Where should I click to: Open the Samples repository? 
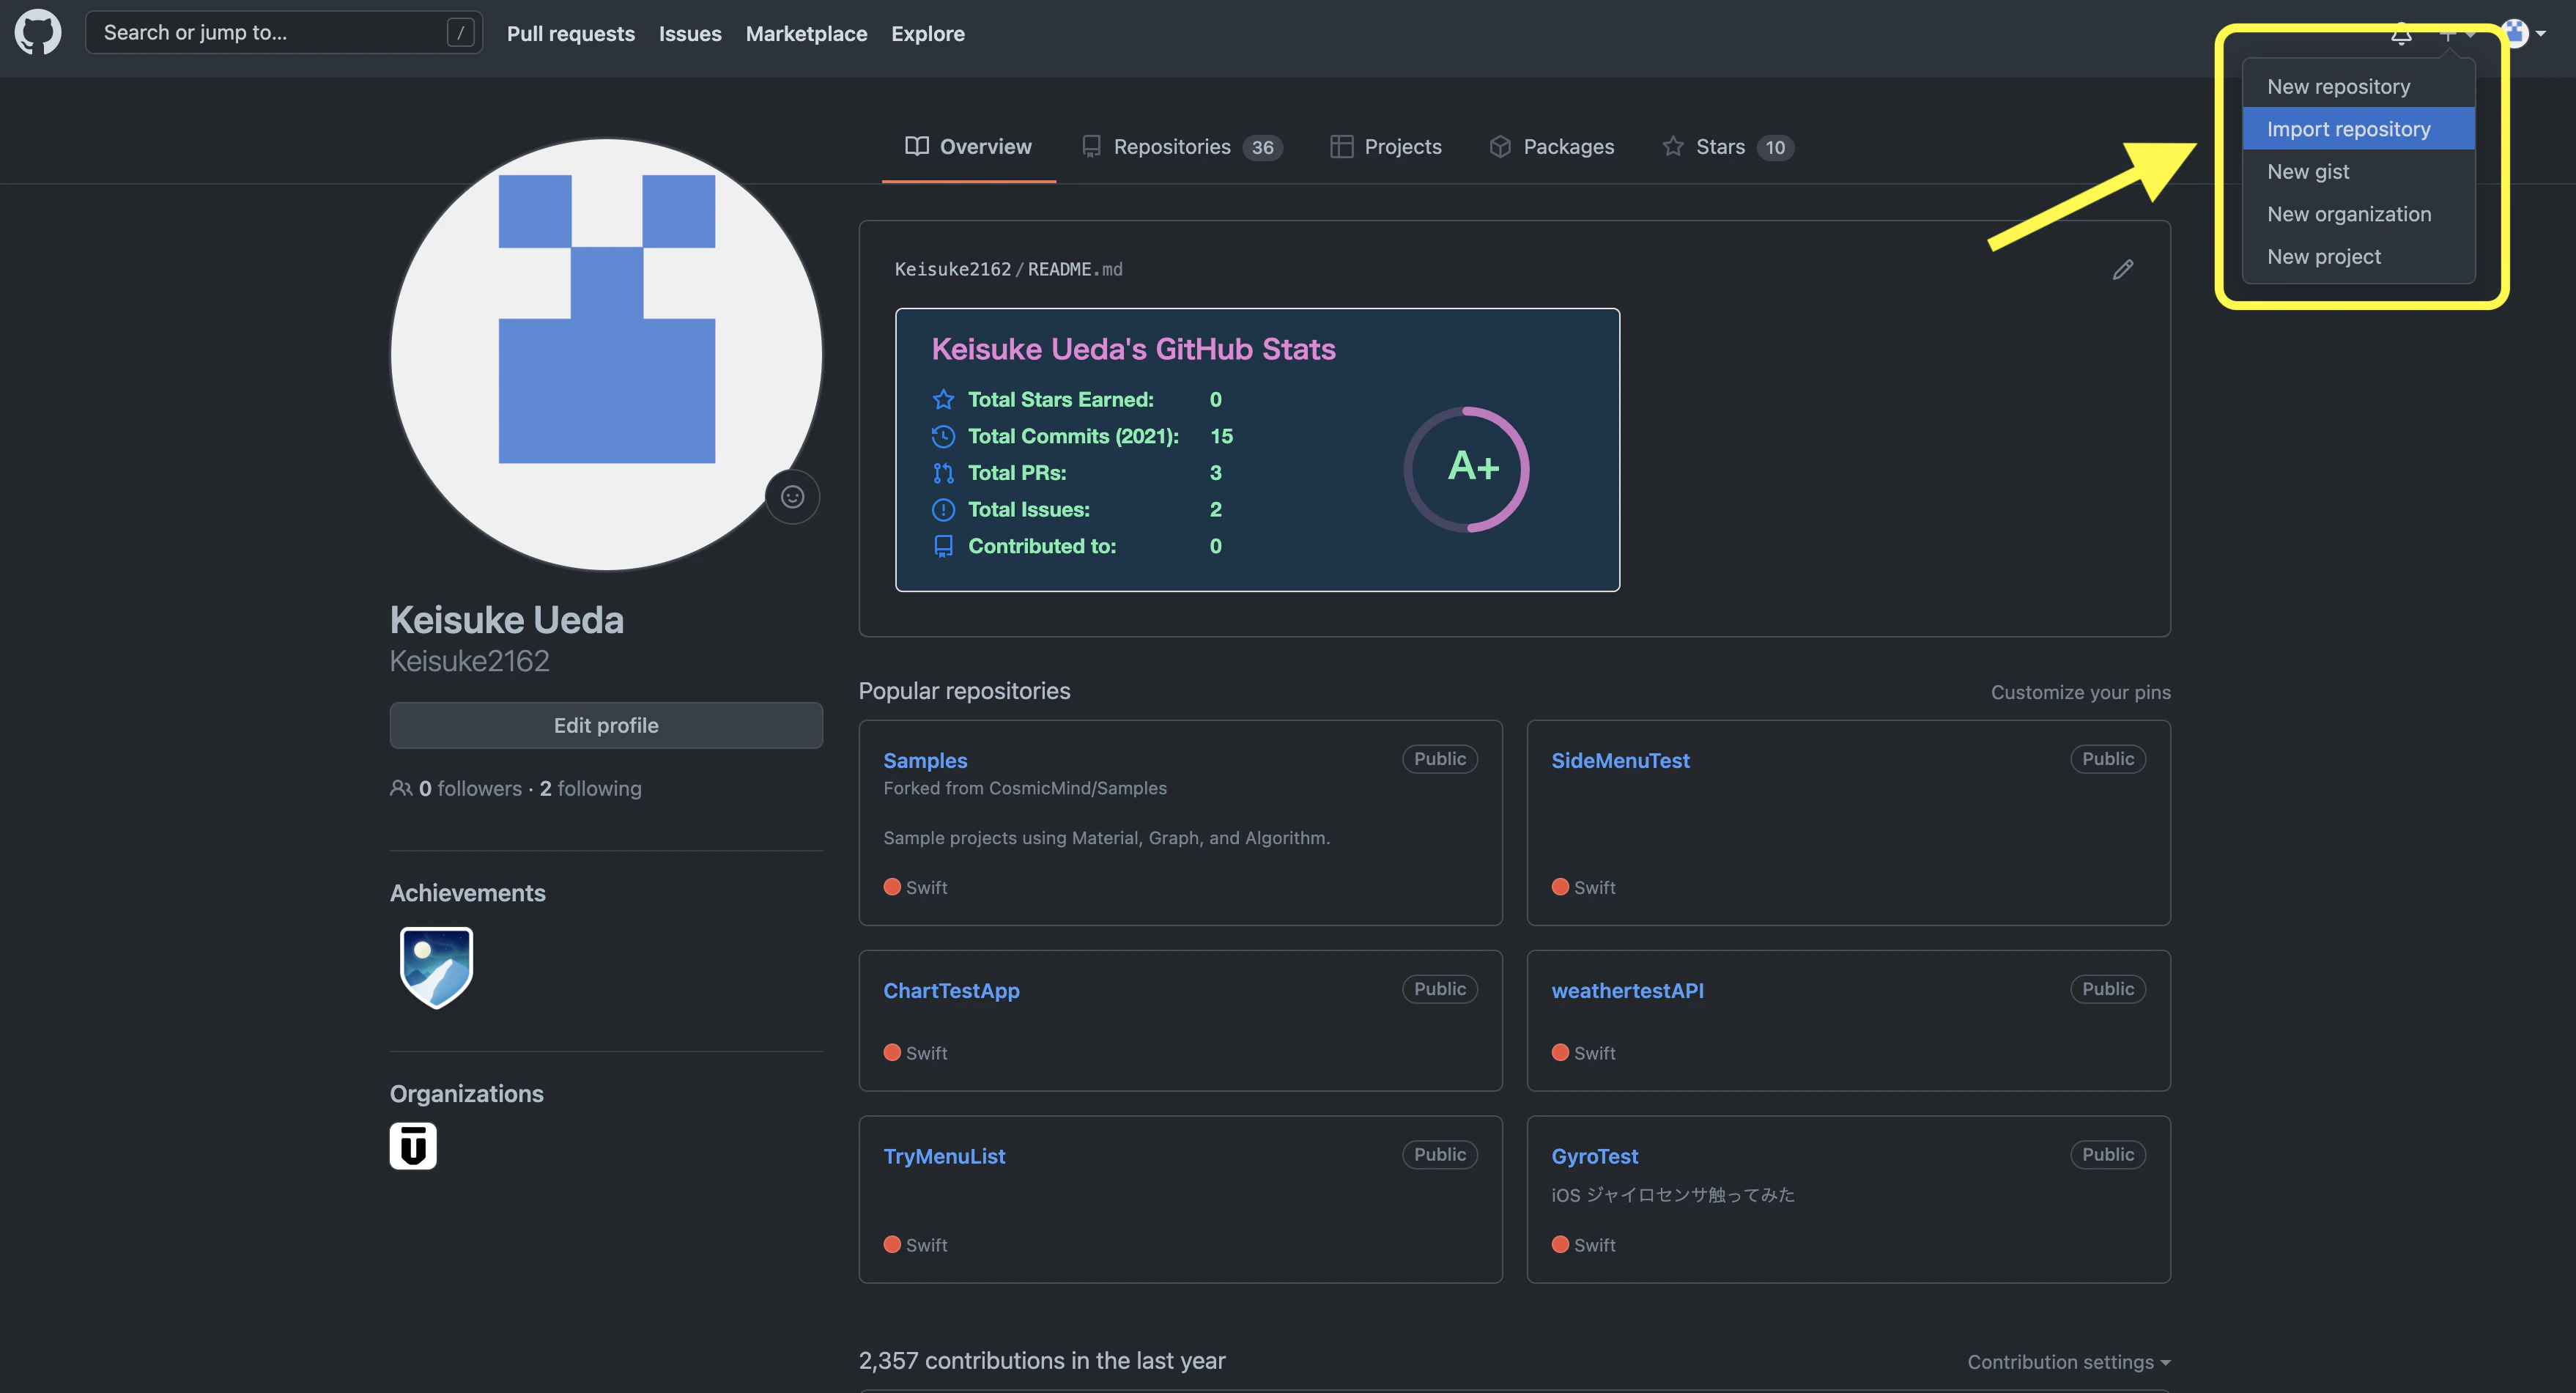[x=925, y=760]
